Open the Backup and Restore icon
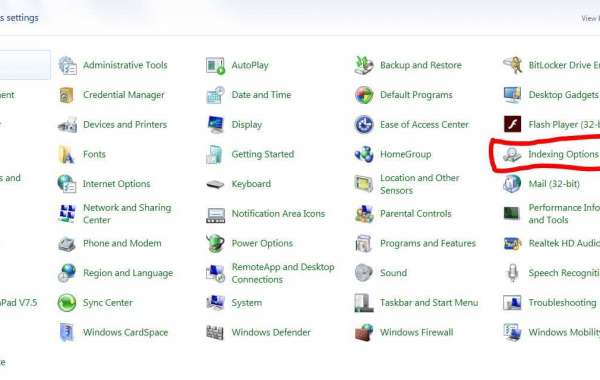 364,65
